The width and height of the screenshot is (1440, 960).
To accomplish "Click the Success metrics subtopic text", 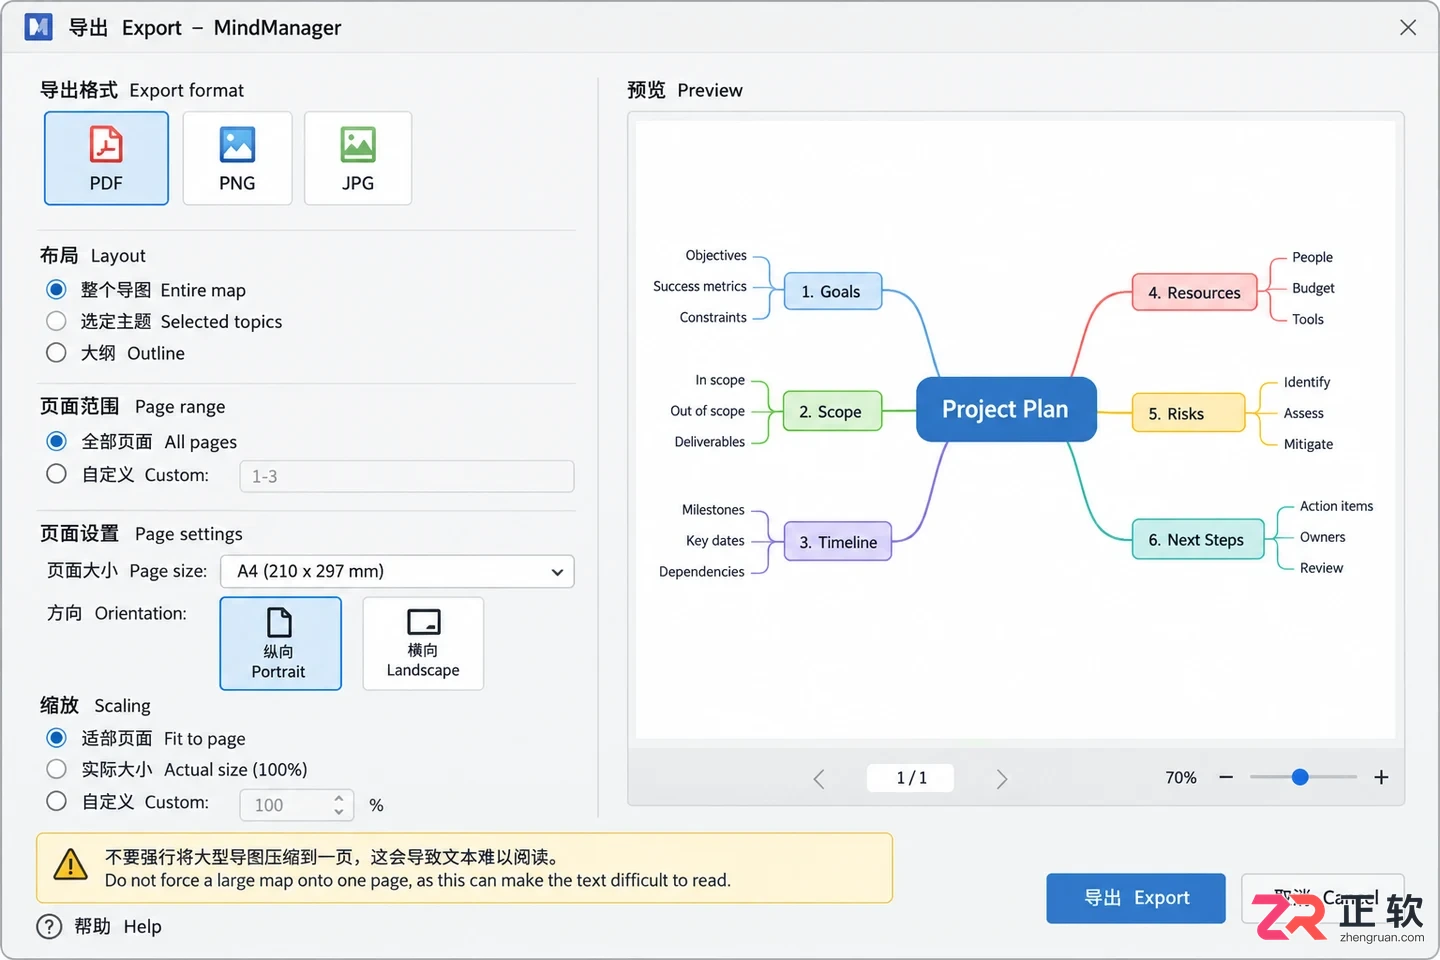I will point(700,286).
